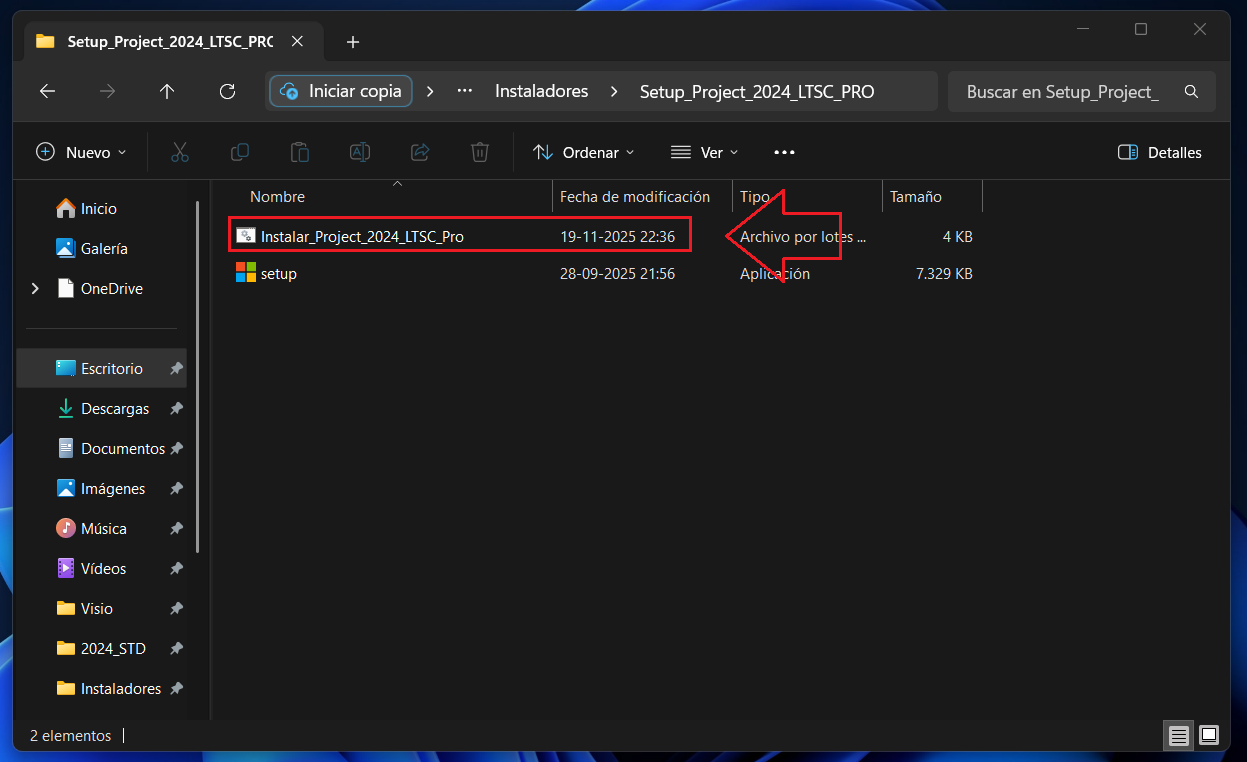
Task: Click Instaladores in the breadcrumb
Action: [x=542, y=91]
